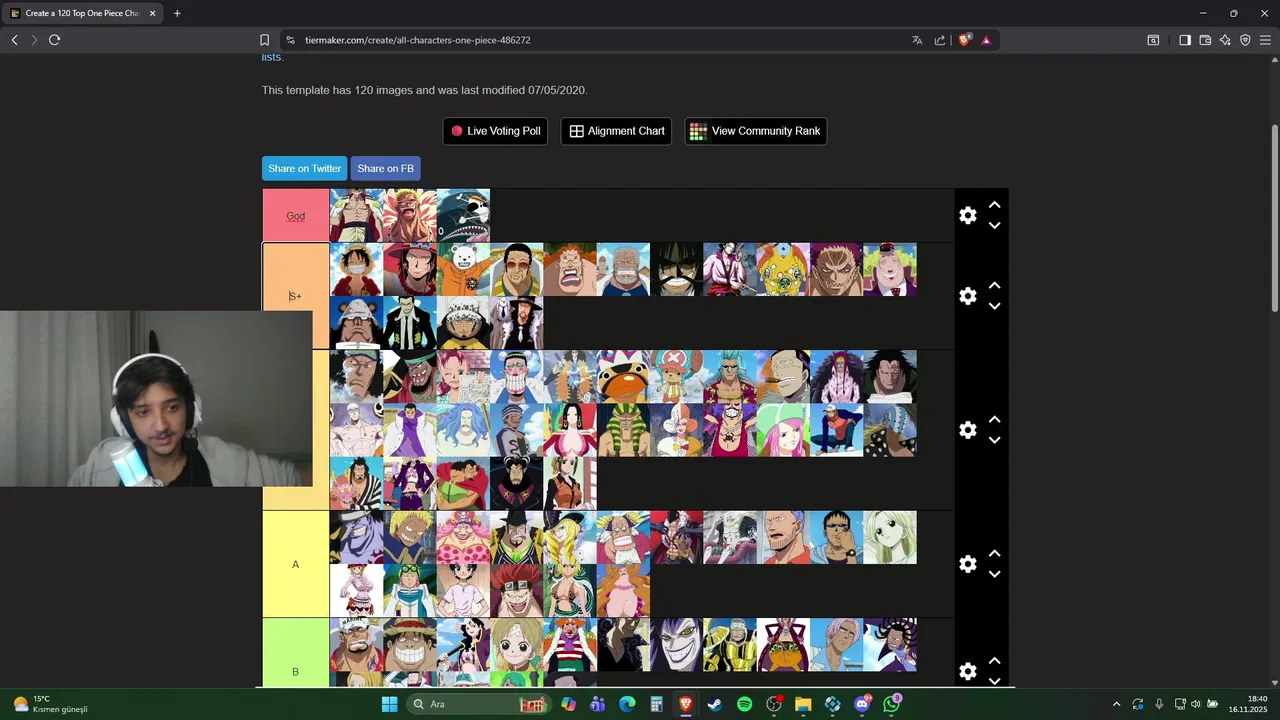Image resolution: width=1280 pixels, height=720 pixels.
Task: Open the browser hamburger menu
Action: click(x=1265, y=40)
